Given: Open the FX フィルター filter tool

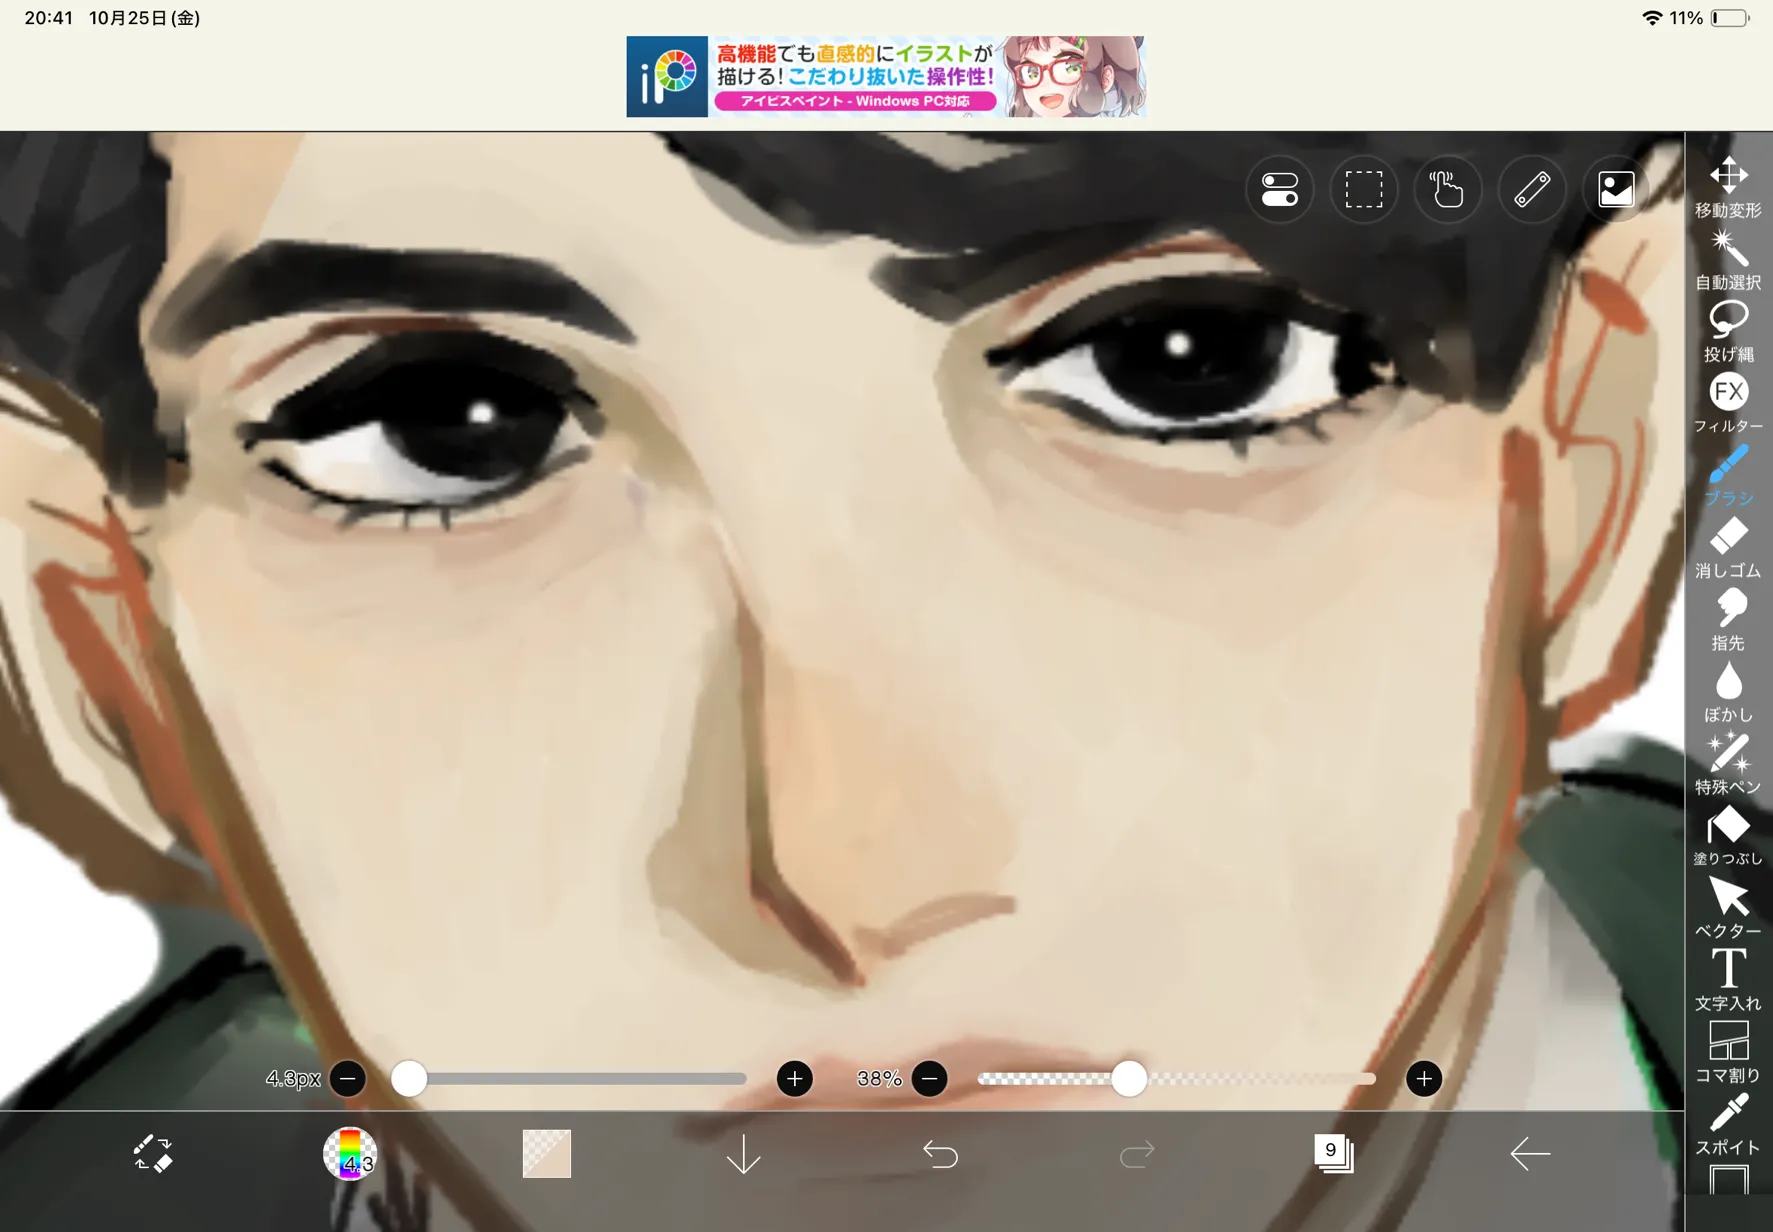Looking at the screenshot, I should [1728, 403].
